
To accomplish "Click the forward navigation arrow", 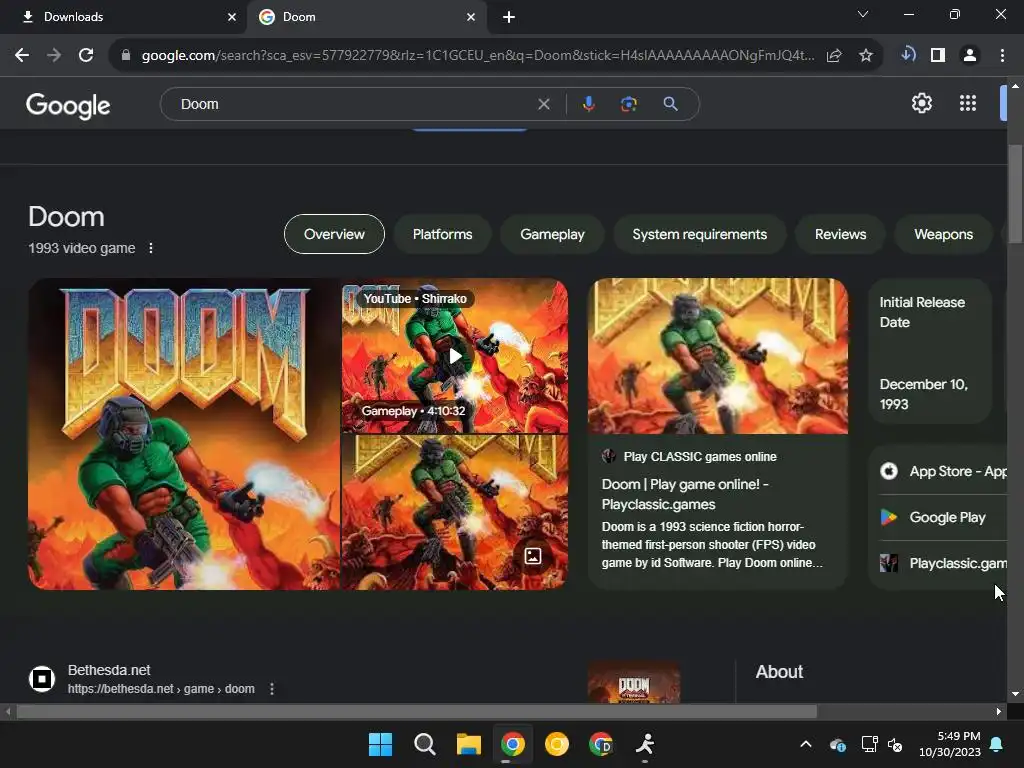I will [54, 56].
